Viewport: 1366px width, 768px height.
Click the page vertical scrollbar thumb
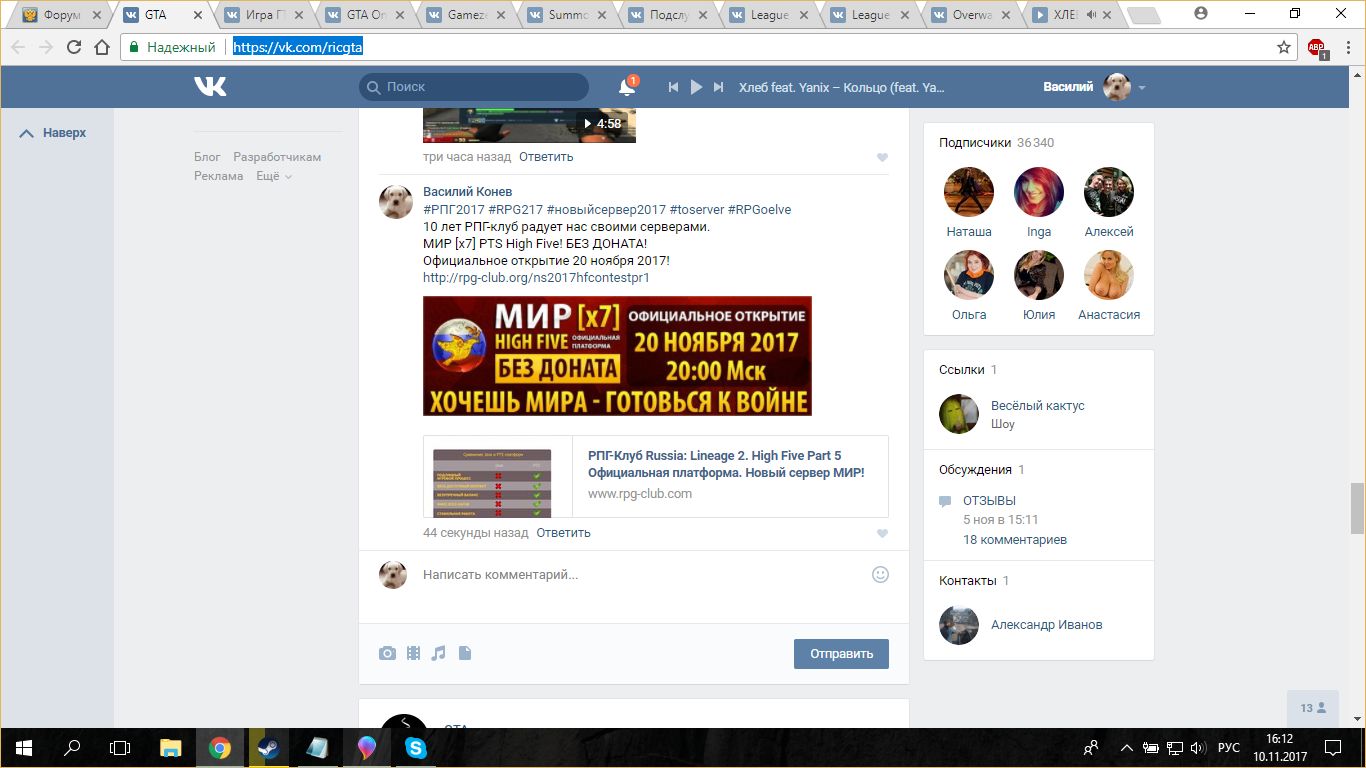pos(1357,508)
